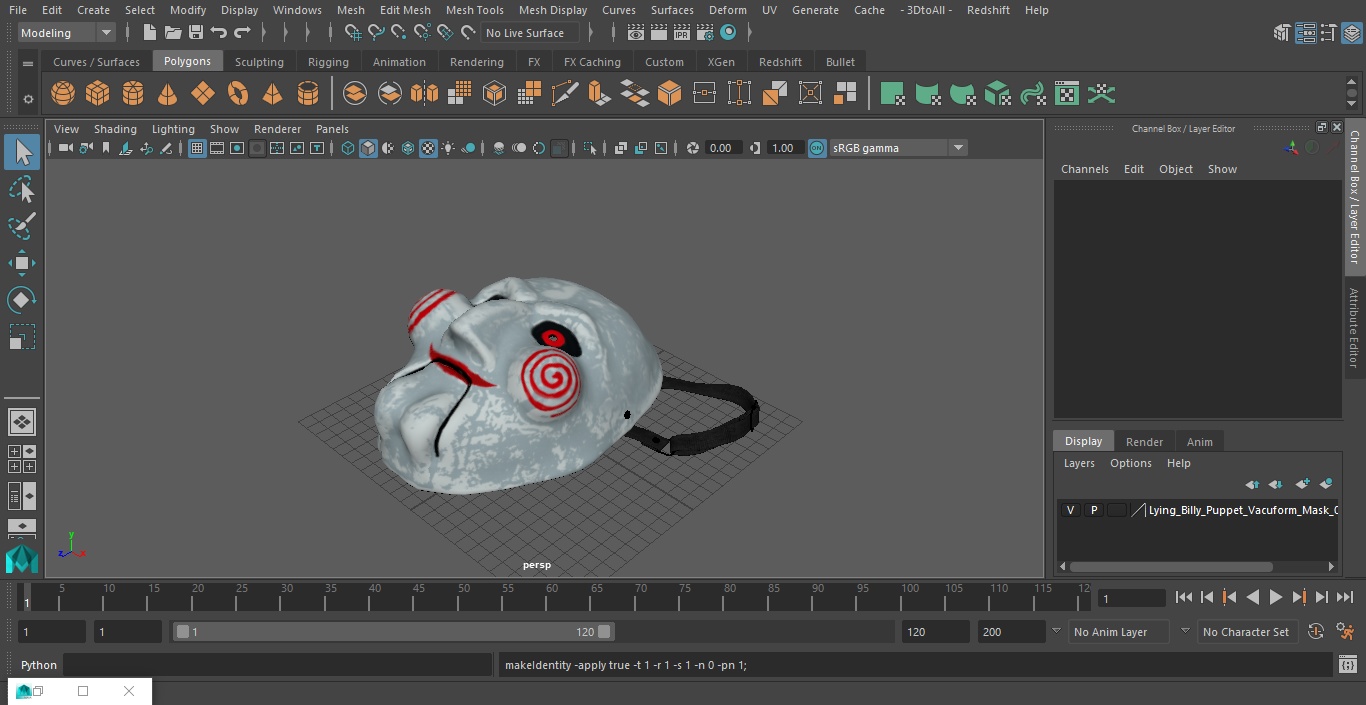Expand the shelf scroll arrows on right
1366x705 pixels.
point(1351,95)
